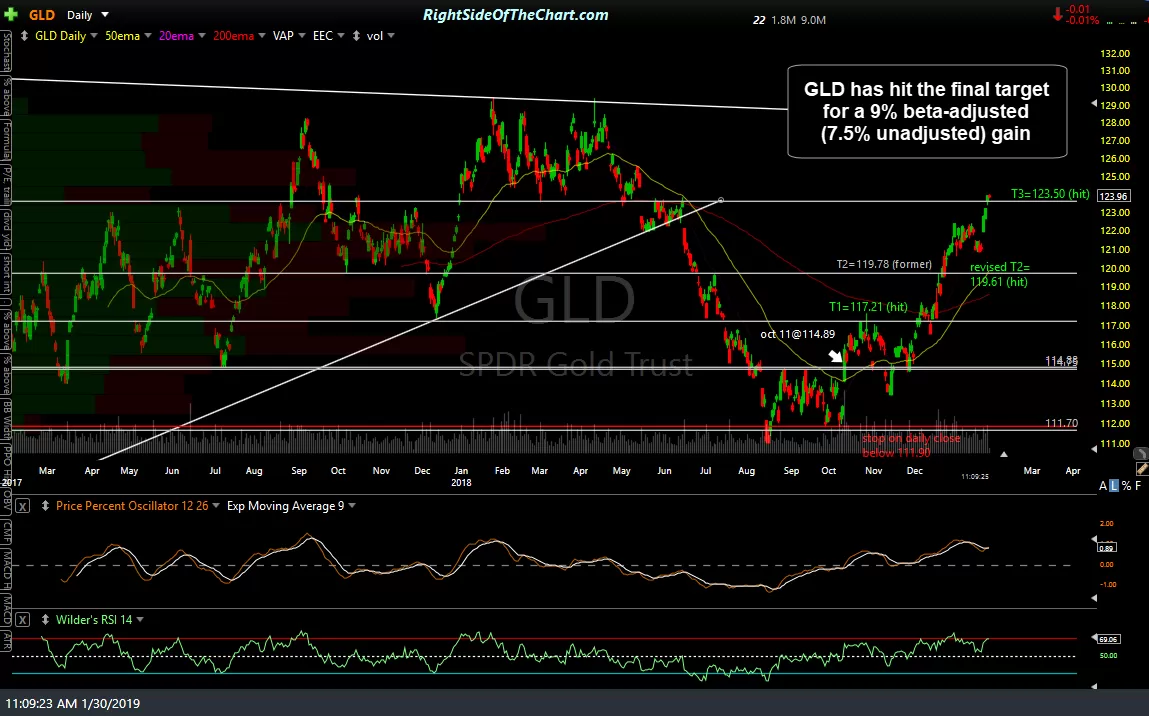Click the left triangle at bottom of RSI pane
The height and width of the screenshot is (716, 1149).
(1094, 687)
